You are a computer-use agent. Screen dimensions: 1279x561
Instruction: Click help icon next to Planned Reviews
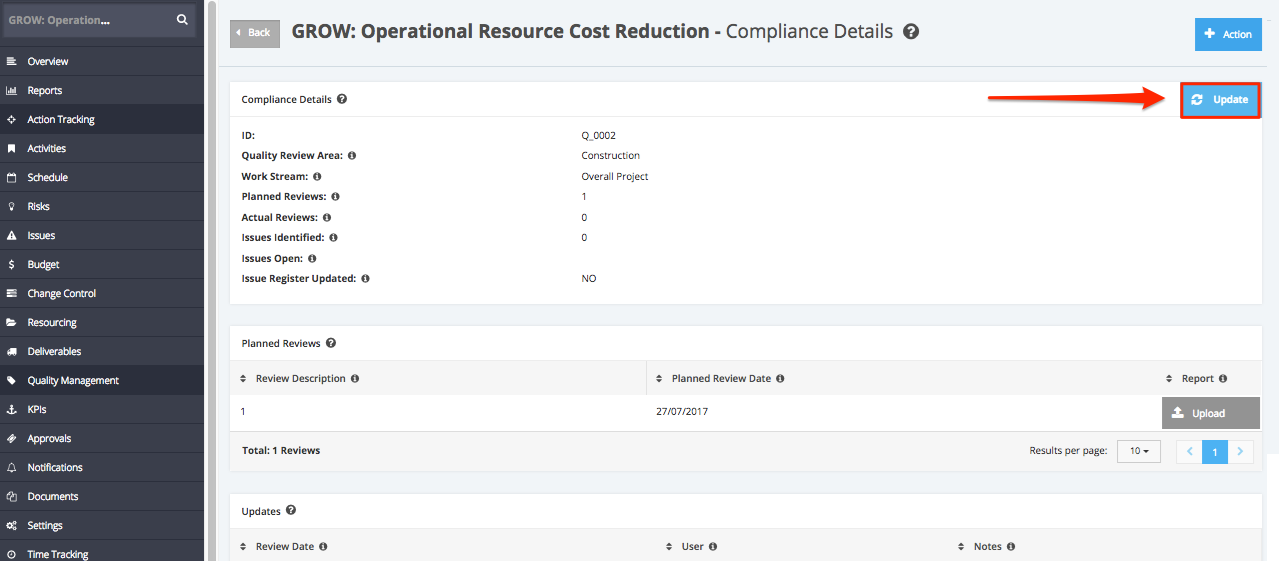(x=331, y=343)
